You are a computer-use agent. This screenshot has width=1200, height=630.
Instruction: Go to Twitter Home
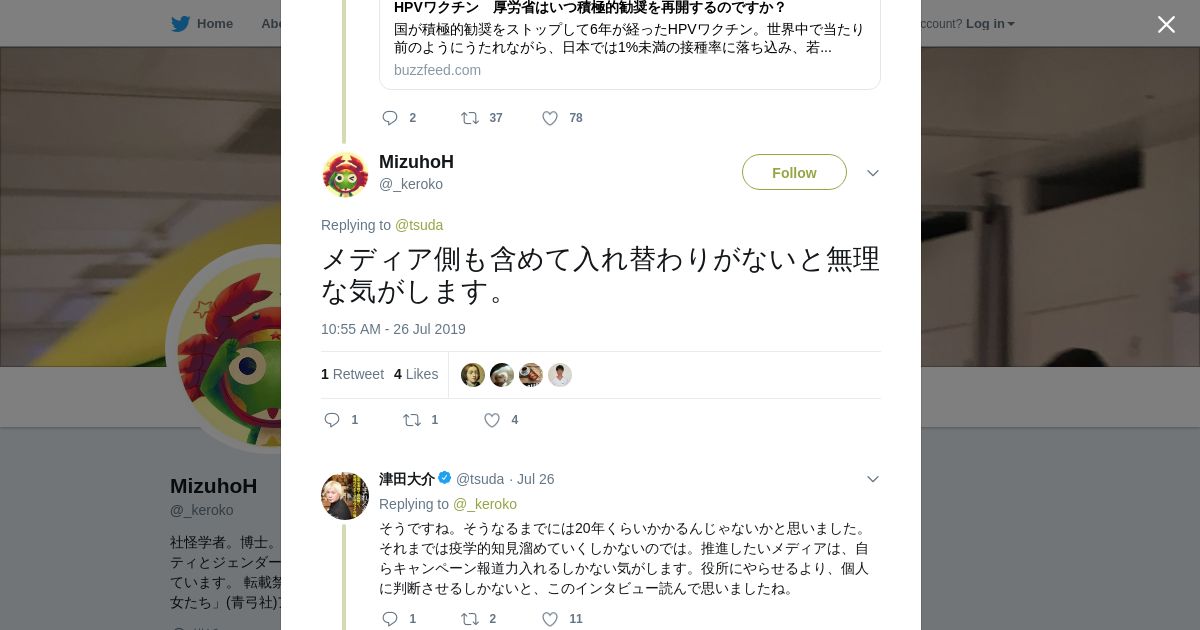tap(202, 23)
